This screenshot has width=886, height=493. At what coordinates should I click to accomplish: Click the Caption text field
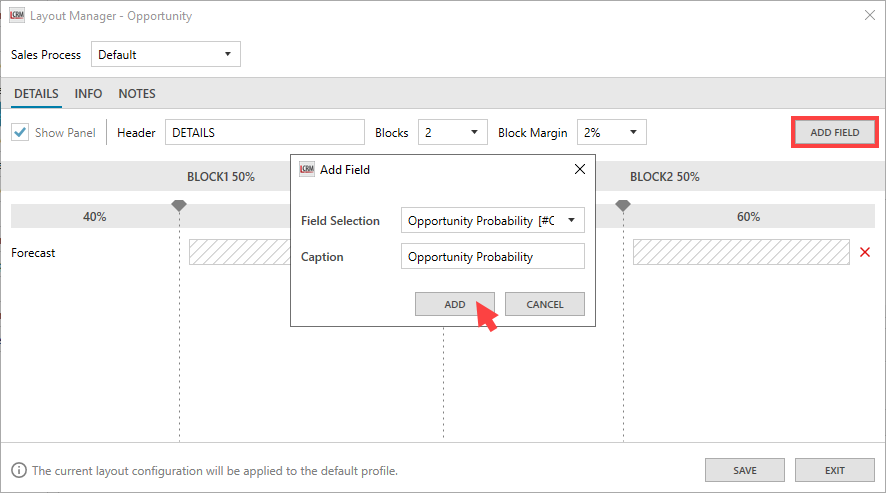(x=492, y=257)
